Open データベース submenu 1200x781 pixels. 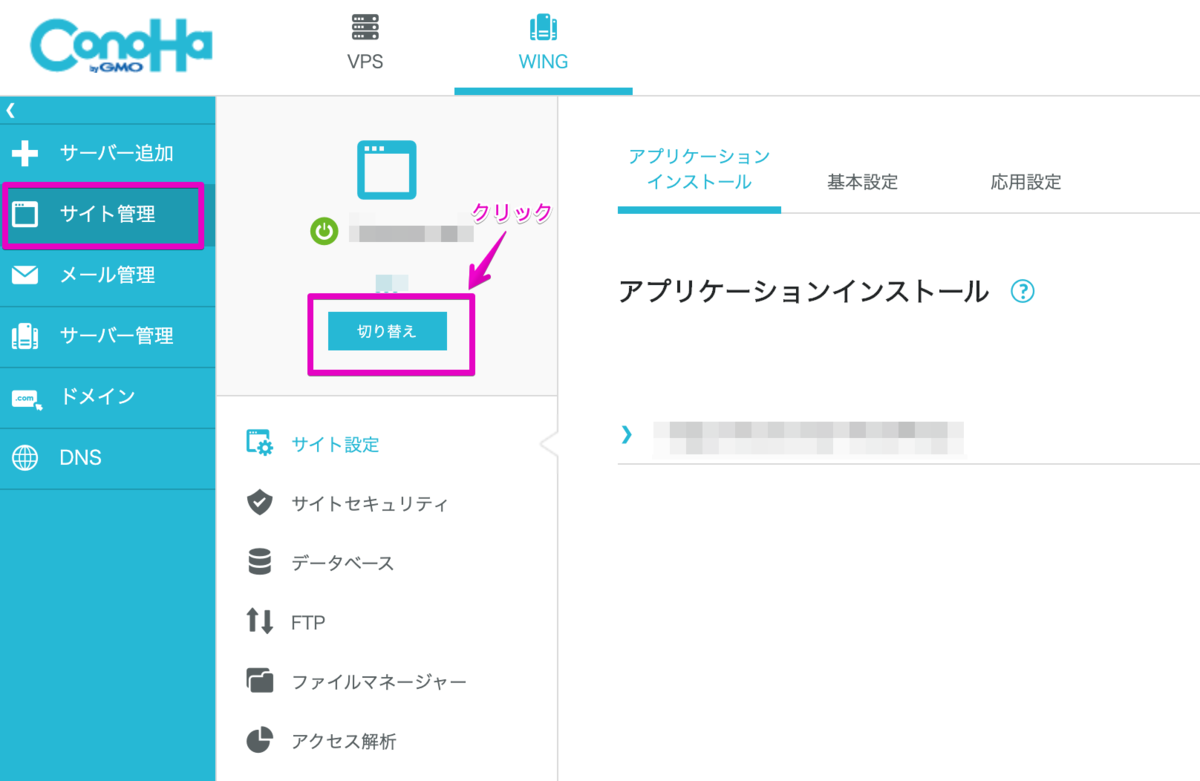coord(343,563)
